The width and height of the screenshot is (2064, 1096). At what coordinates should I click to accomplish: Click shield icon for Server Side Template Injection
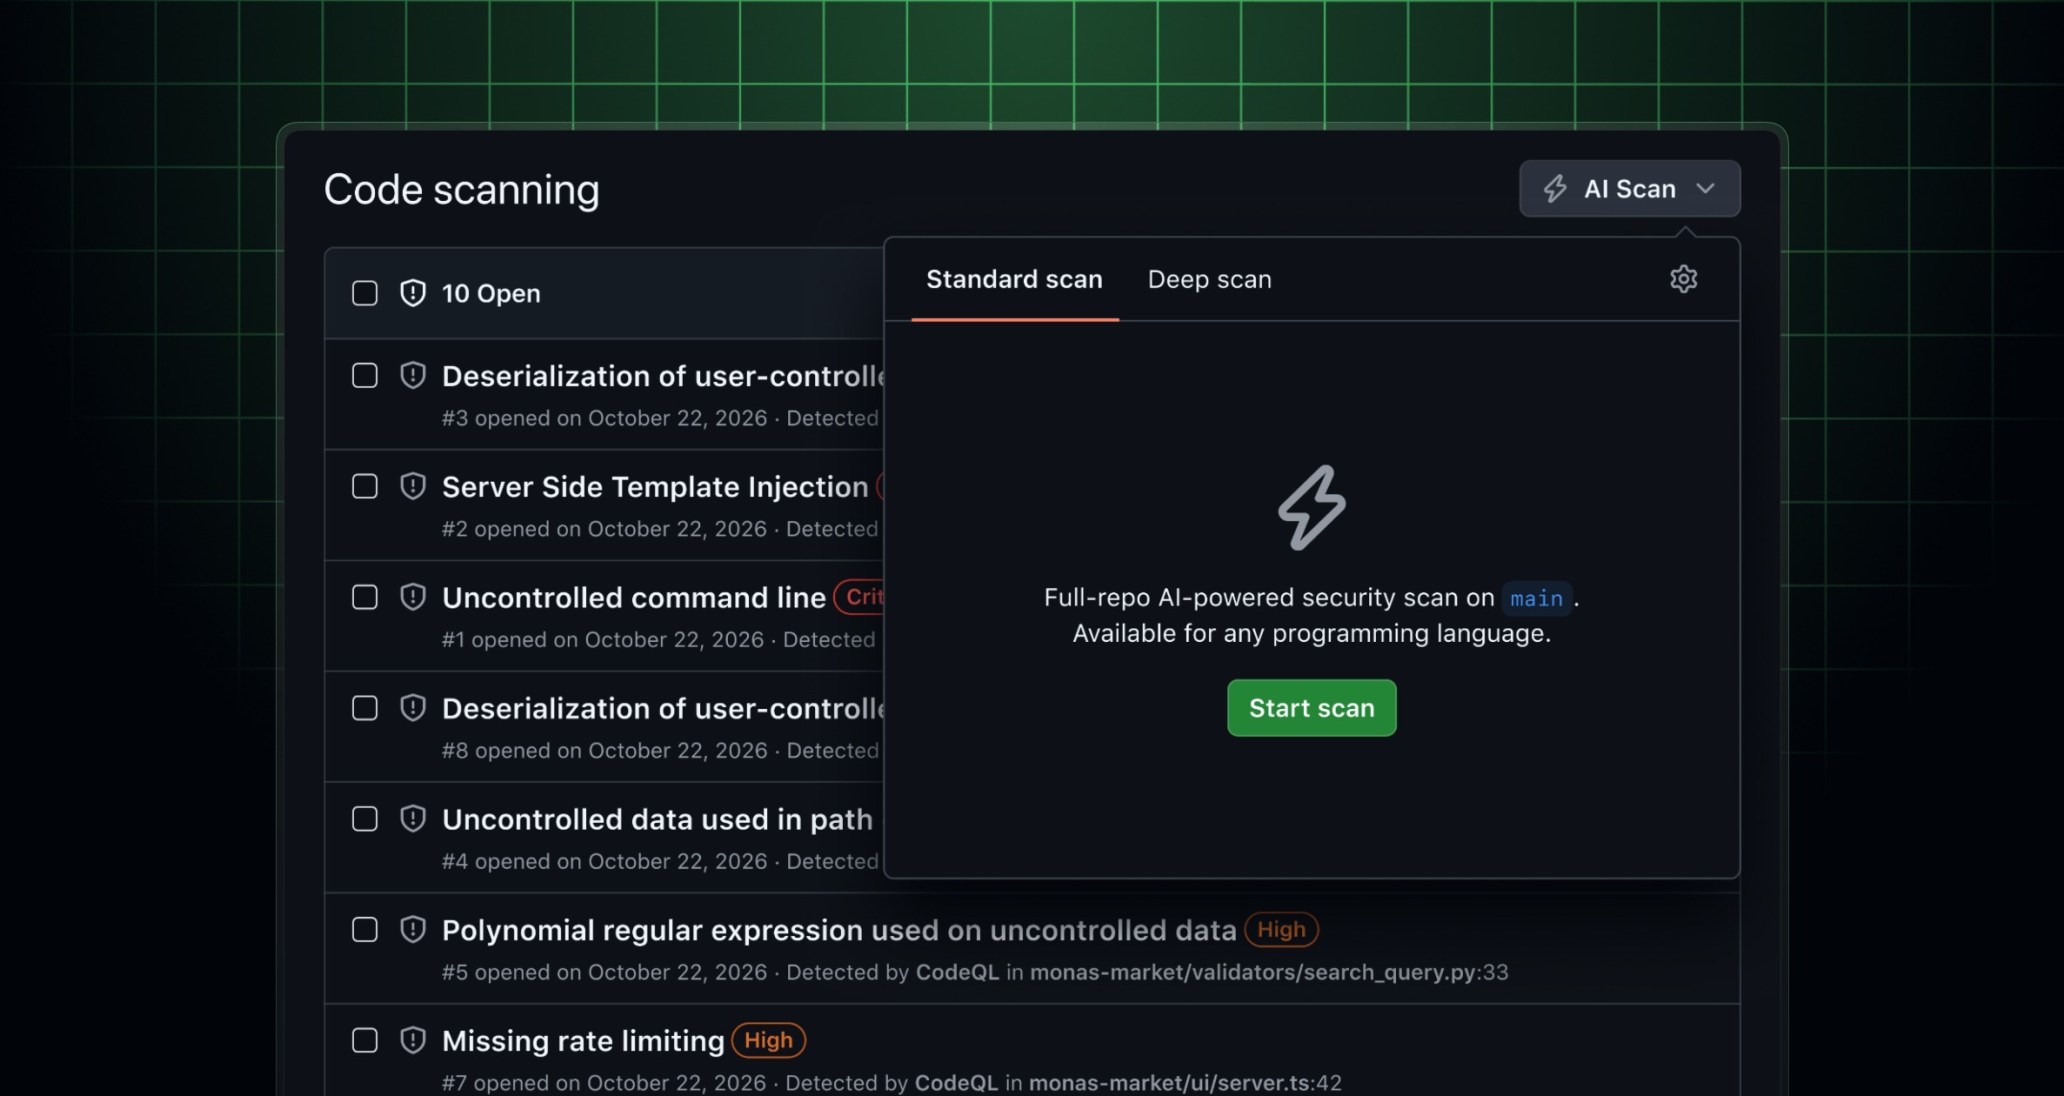[413, 486]
